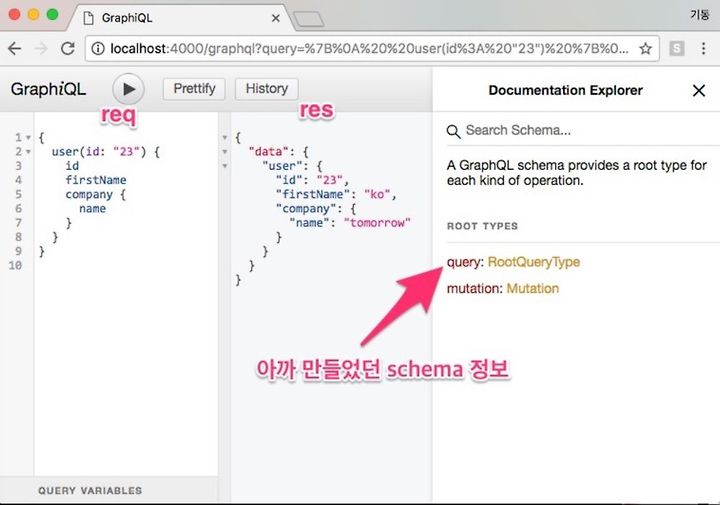Viewport: 720px width, 505px height.
Task: Click the Root Types heading
Action: tap(482, 226)
